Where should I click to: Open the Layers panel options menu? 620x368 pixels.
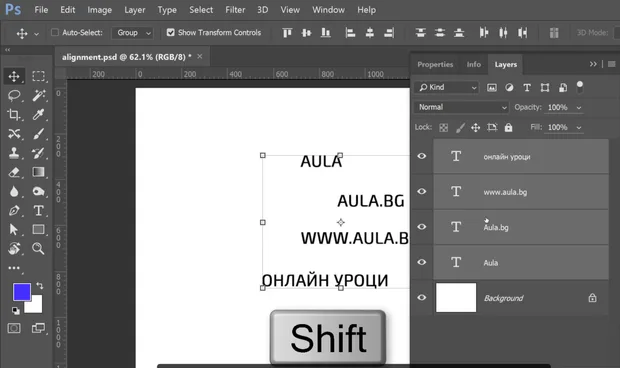click(611, 64)
